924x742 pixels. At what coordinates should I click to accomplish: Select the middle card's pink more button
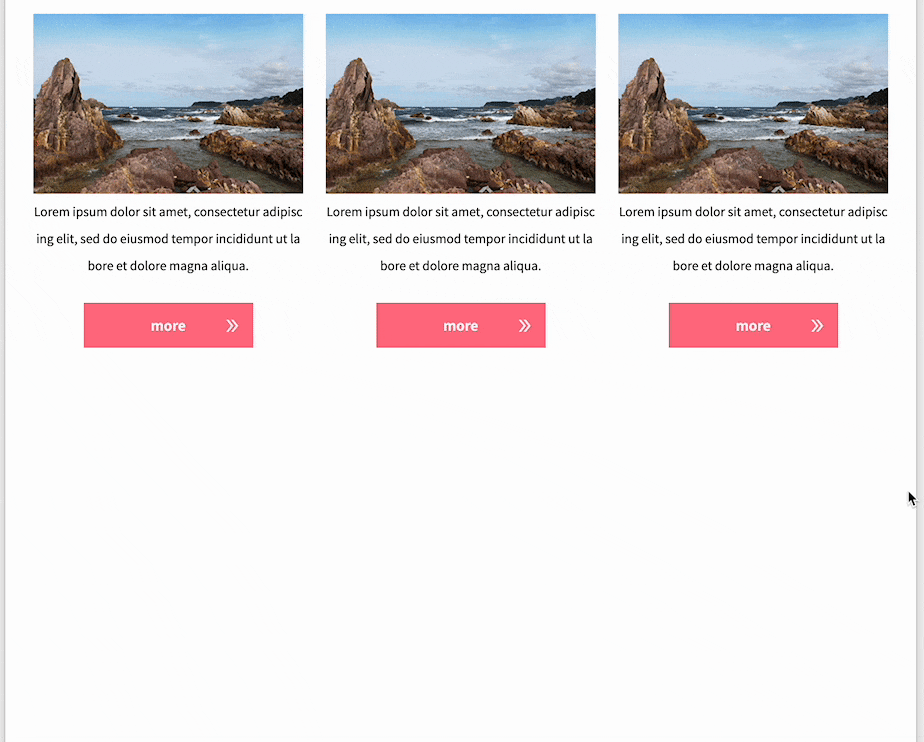point(461,325)
